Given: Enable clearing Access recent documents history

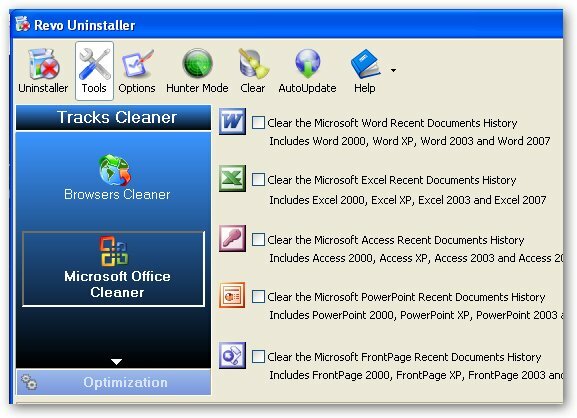Looking at the screenshot, I should click(258, 240).
